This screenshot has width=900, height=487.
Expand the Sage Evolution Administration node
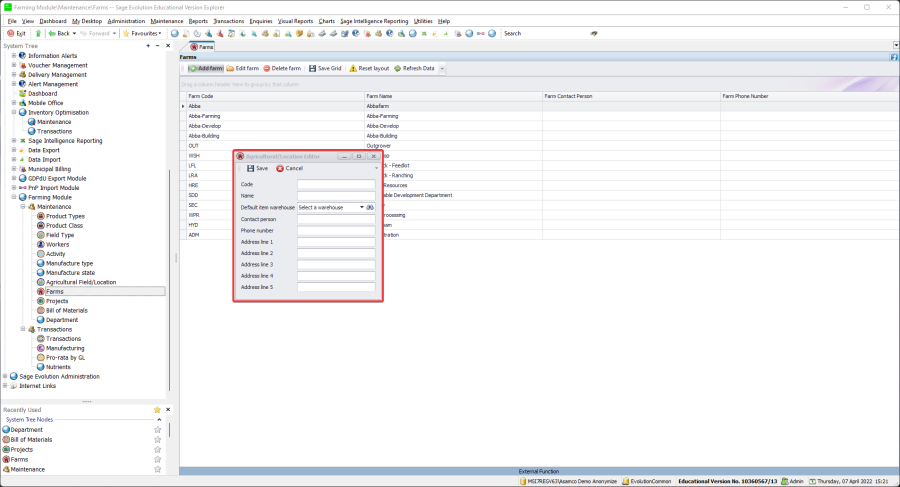(x=6, y=376)
